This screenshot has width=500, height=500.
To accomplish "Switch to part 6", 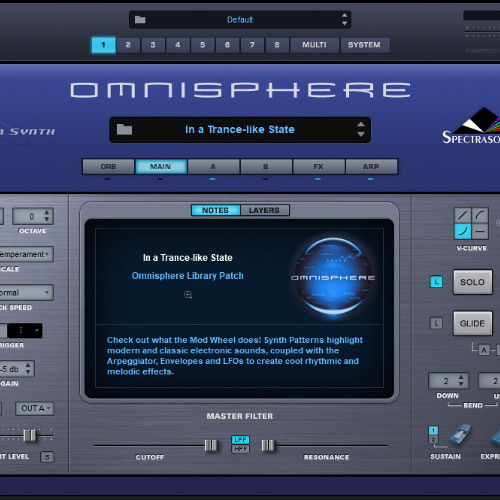I will [x=227, y=45].
